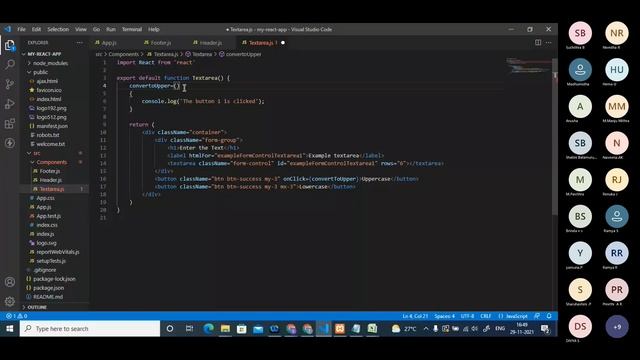Open XAMPP orange icon on taskbar
The height and width of the screenshot is (360, 640).
340,329
